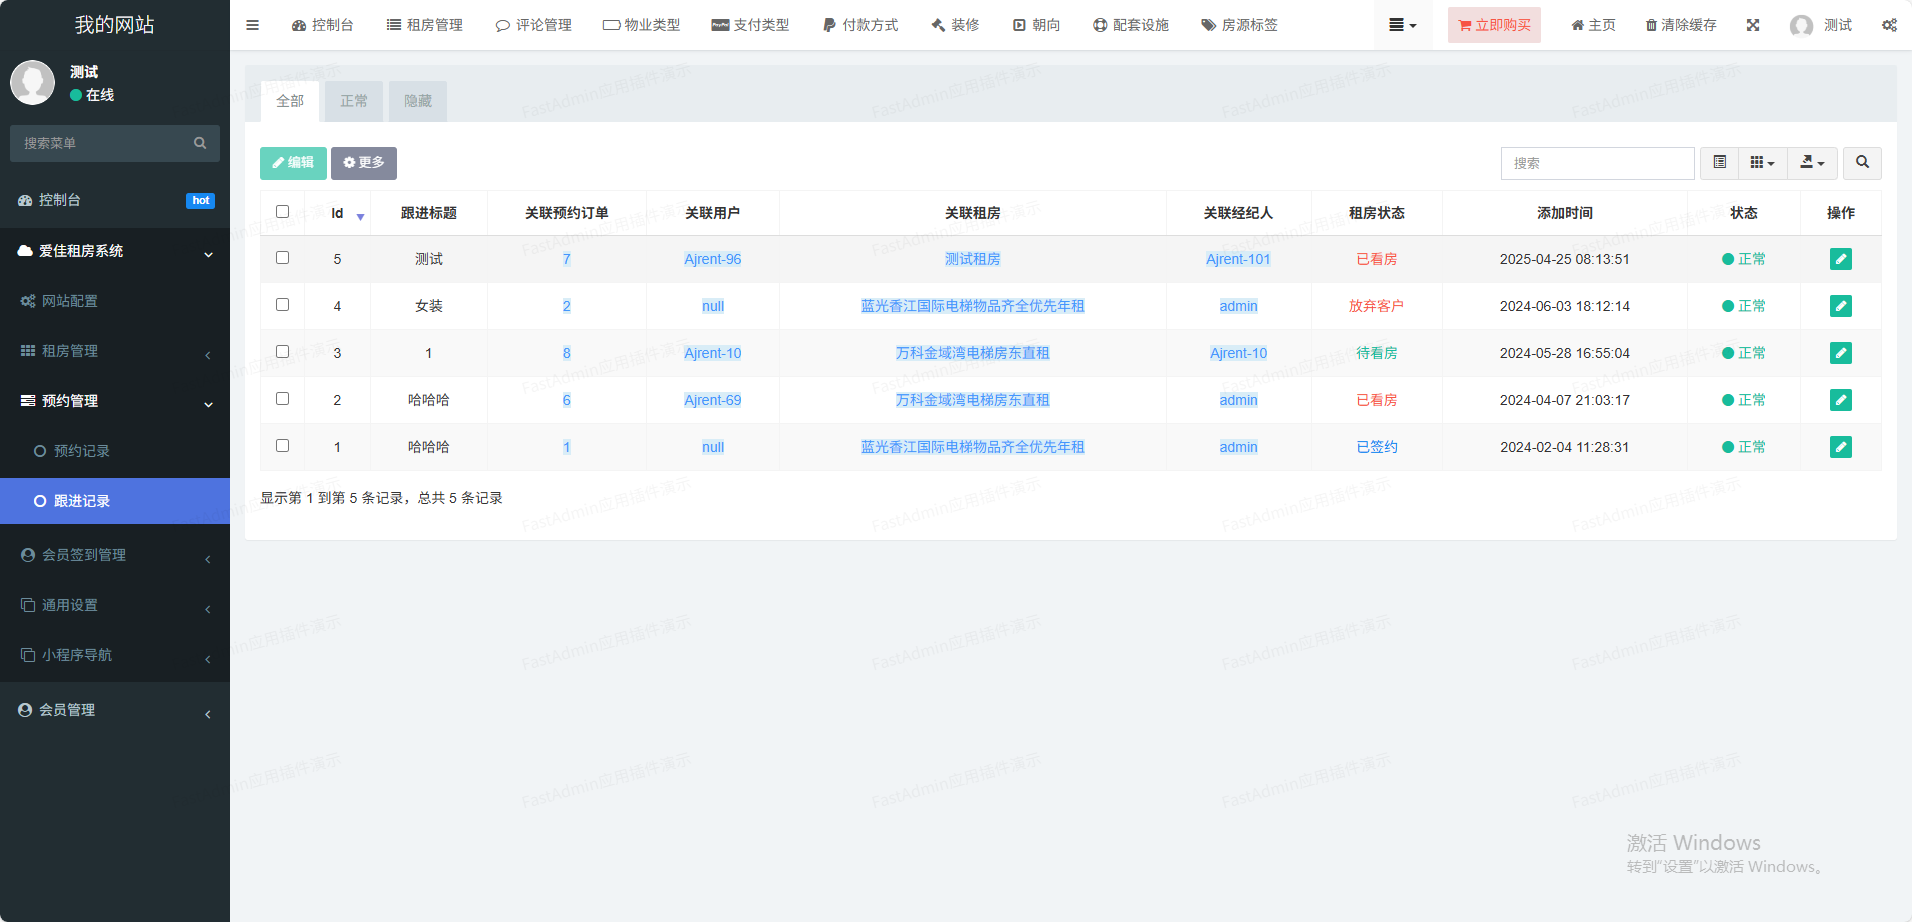Viewport: 1912px width, 922px height.
Task: Click the edit pencil icon for row 1
Action: coord(1840,447)
